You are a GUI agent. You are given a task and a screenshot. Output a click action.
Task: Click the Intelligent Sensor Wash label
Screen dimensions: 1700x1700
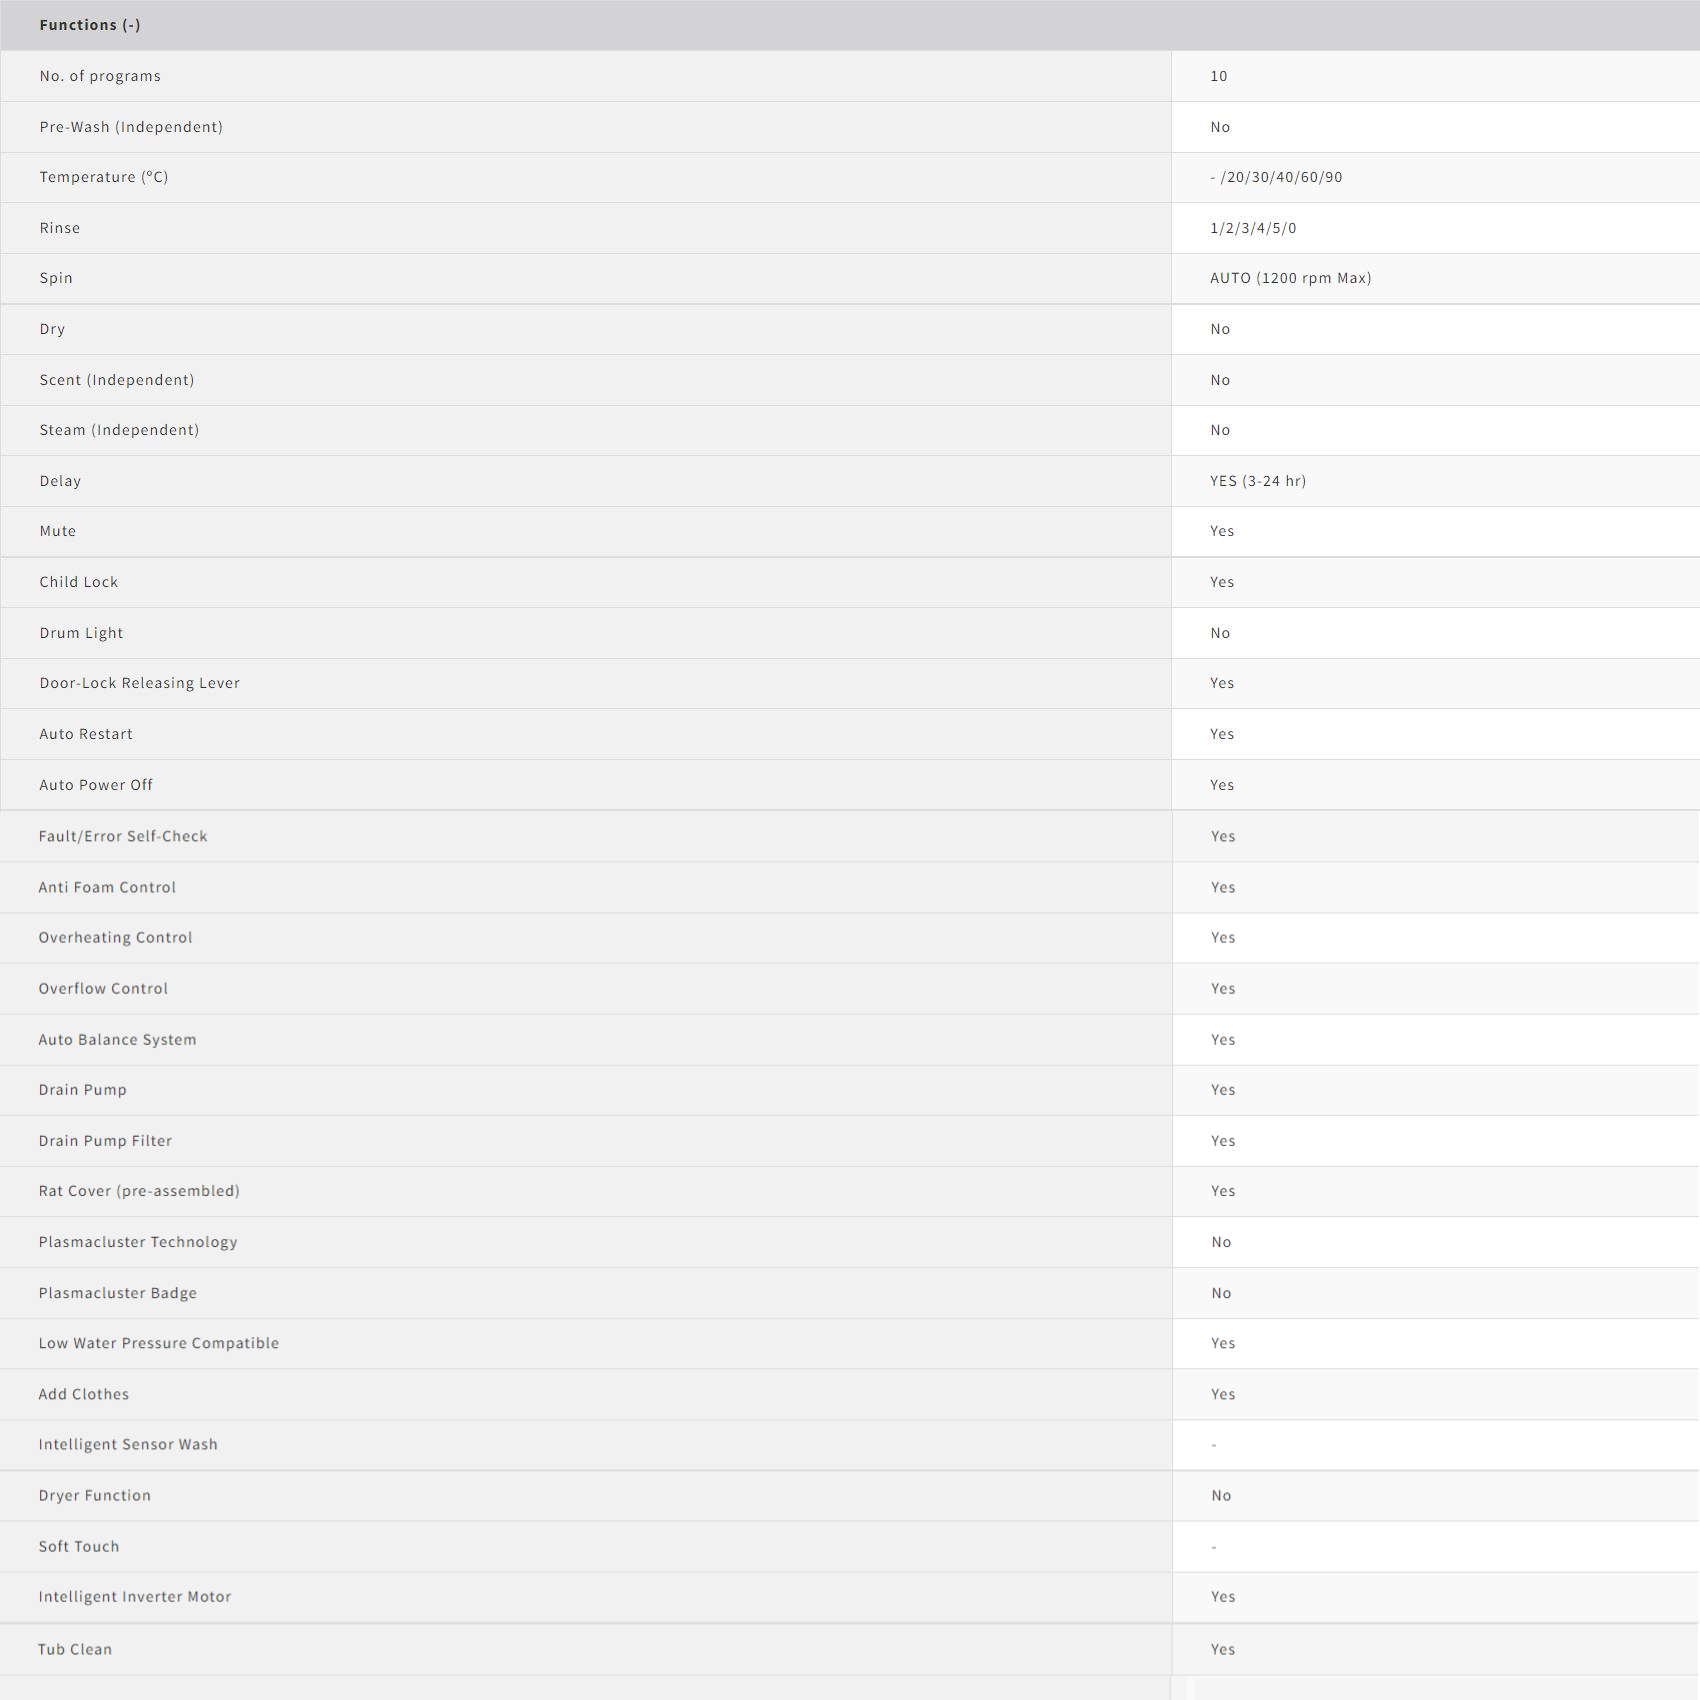(x=128, y=1444)
